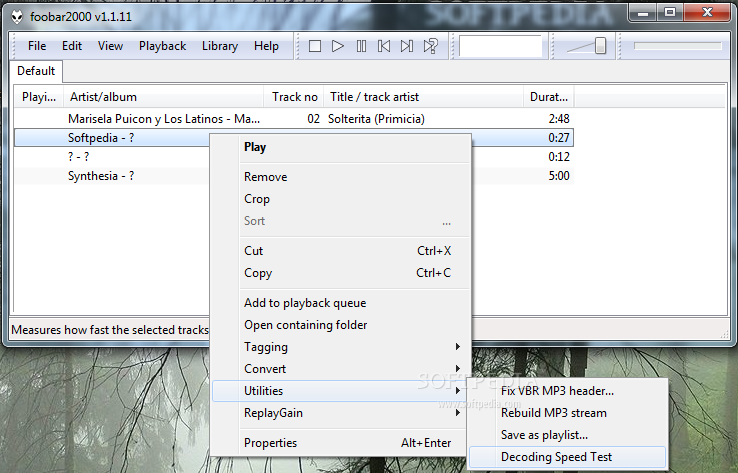Sort by the Artist/album column header
Viewport: 738px width, 473px height.
point(164,97)
